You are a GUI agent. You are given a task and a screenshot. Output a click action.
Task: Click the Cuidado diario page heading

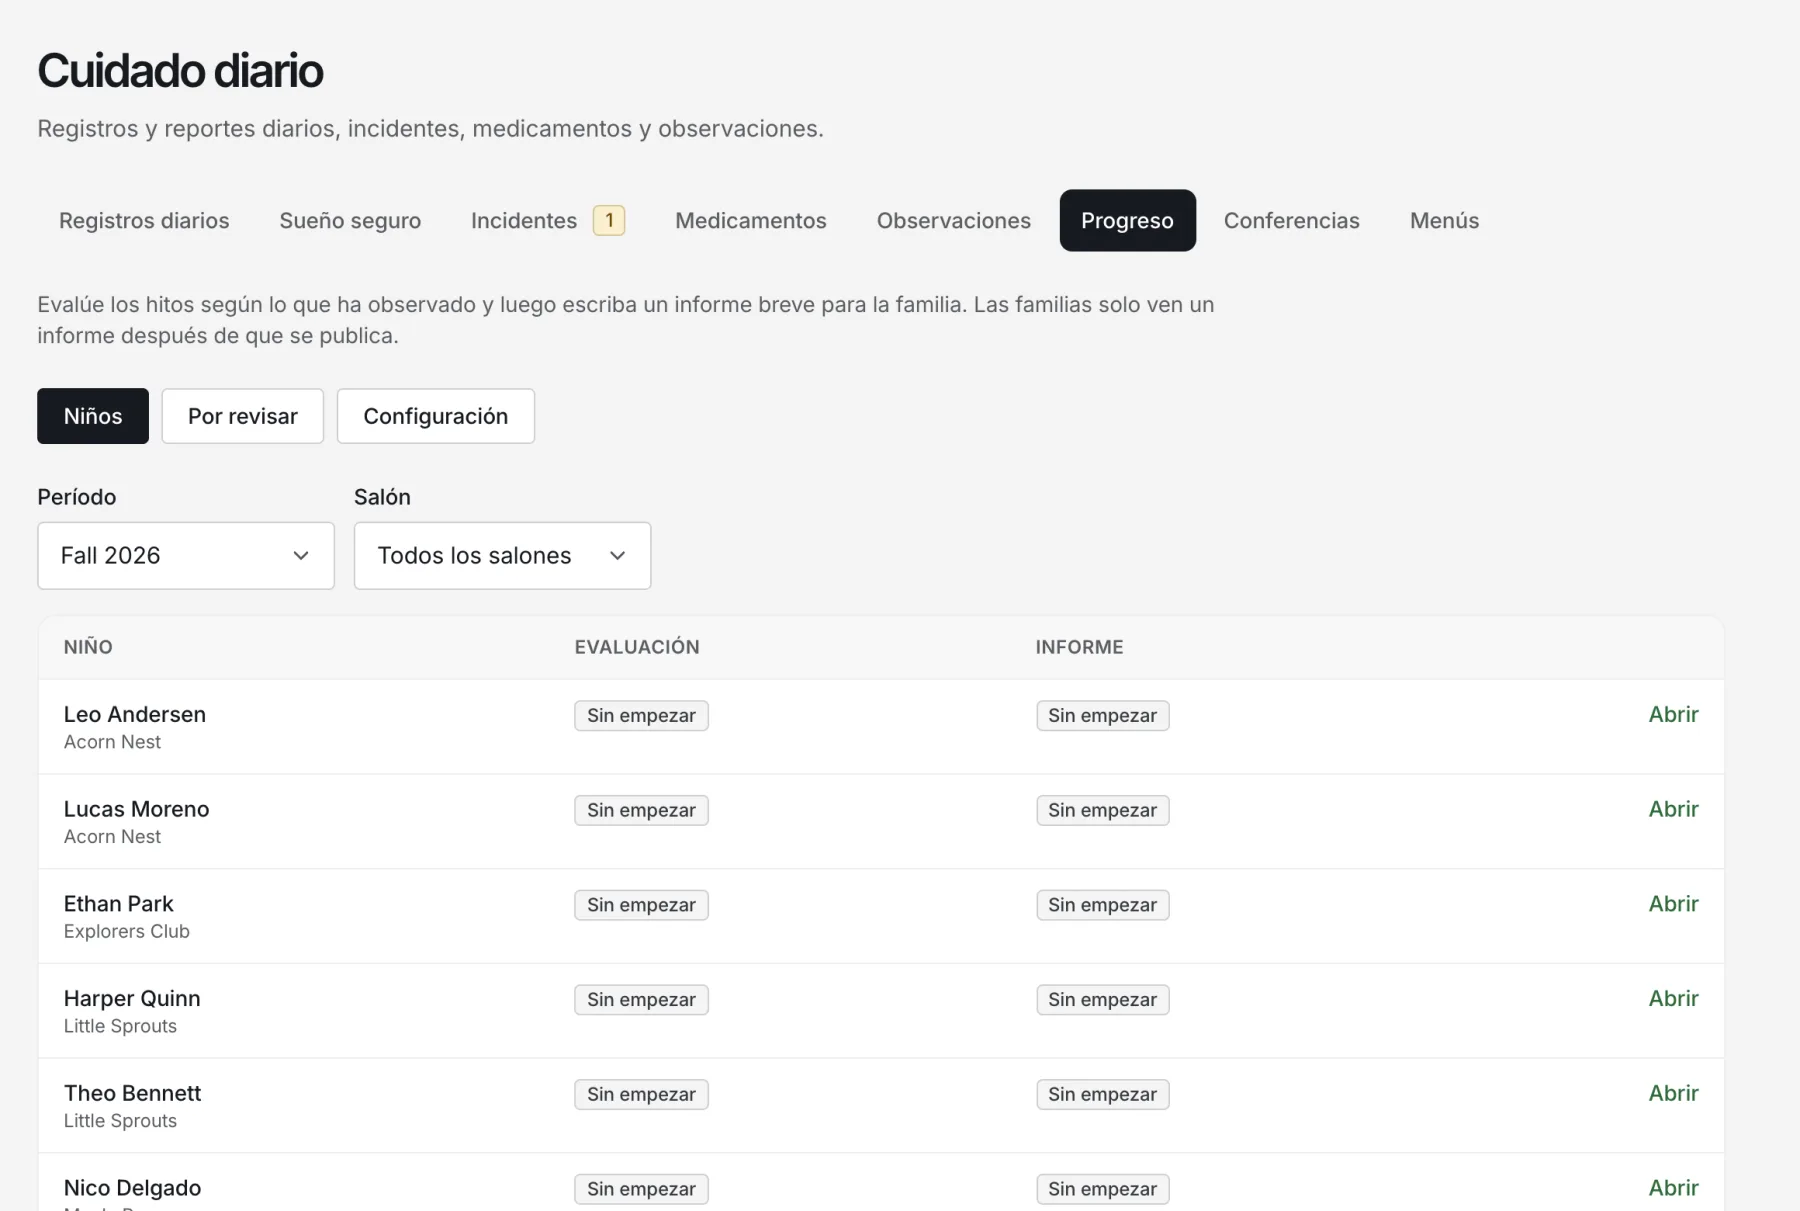tap(180, 71)
